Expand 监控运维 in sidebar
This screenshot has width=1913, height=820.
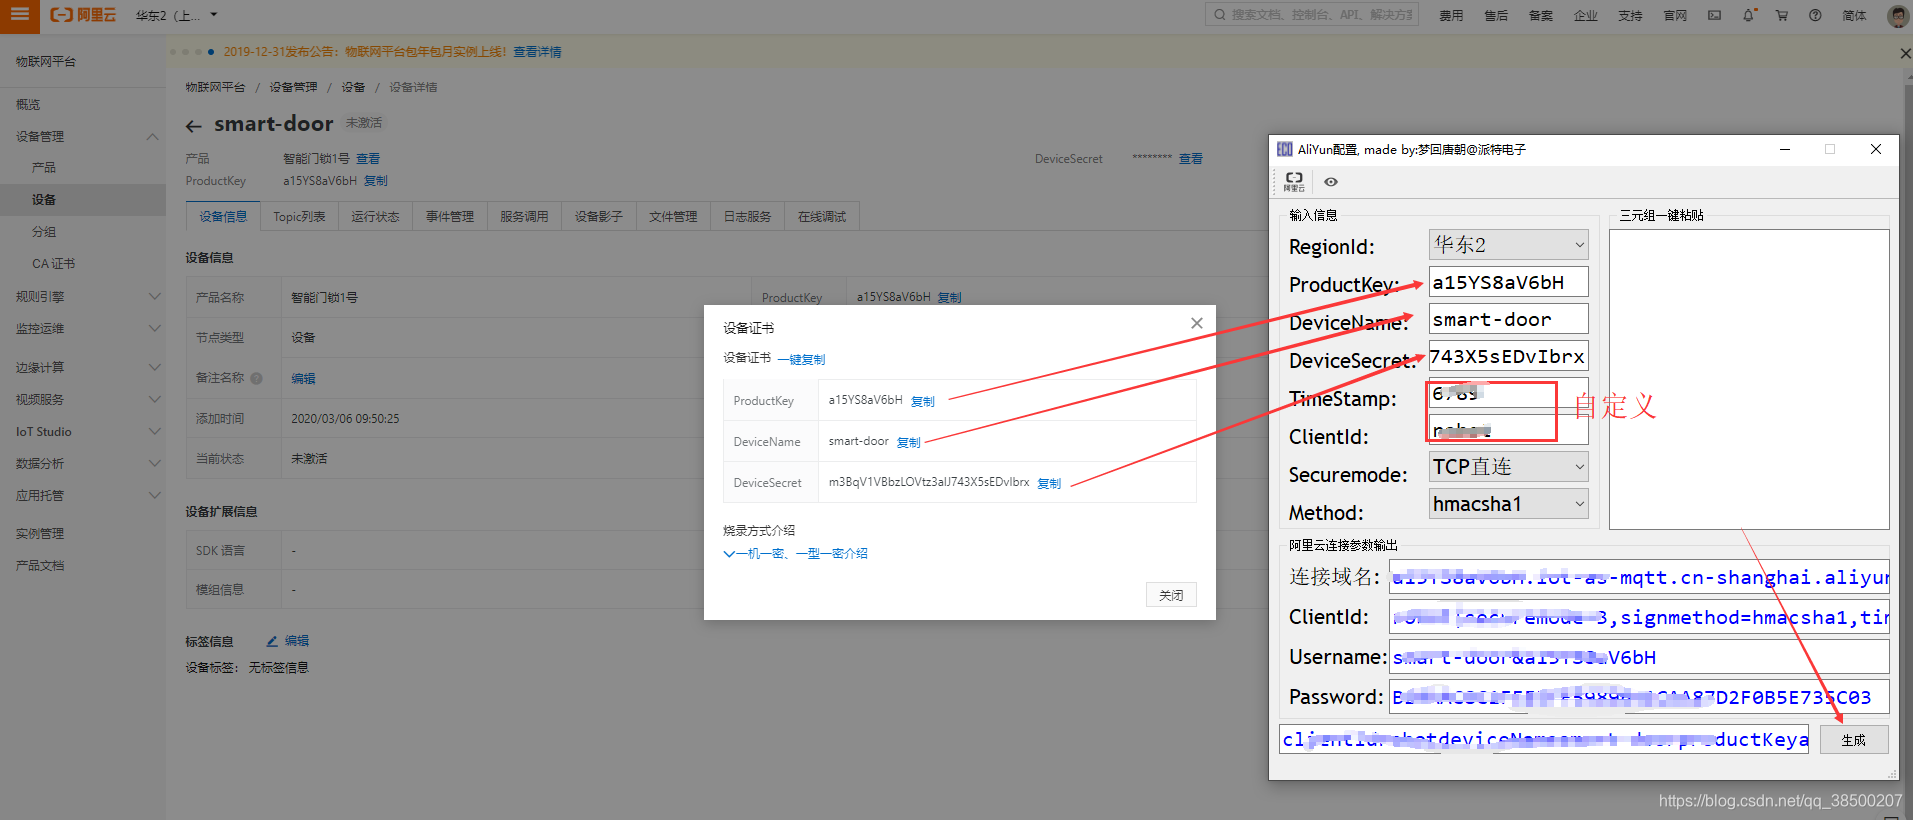point(154,328)
